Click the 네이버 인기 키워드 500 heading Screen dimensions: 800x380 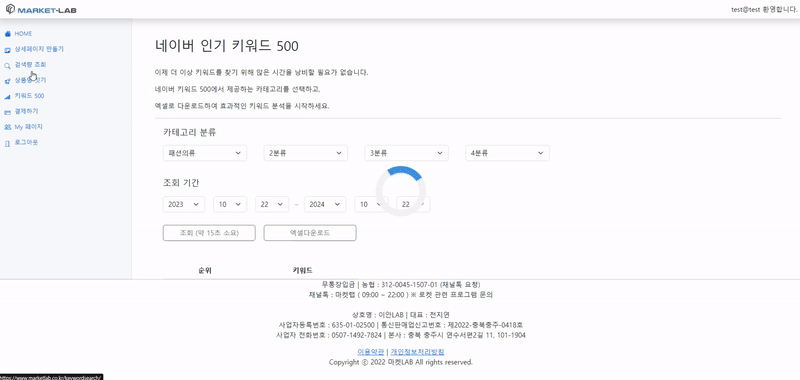click(227, 46)
